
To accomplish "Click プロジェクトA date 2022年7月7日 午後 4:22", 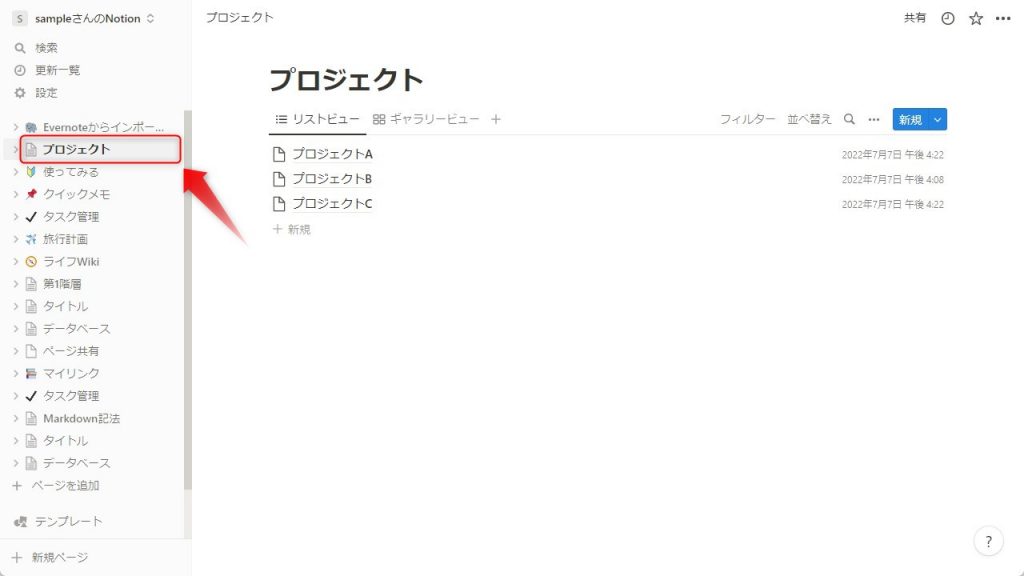I will pyautogui.click(x=892, y=155).
